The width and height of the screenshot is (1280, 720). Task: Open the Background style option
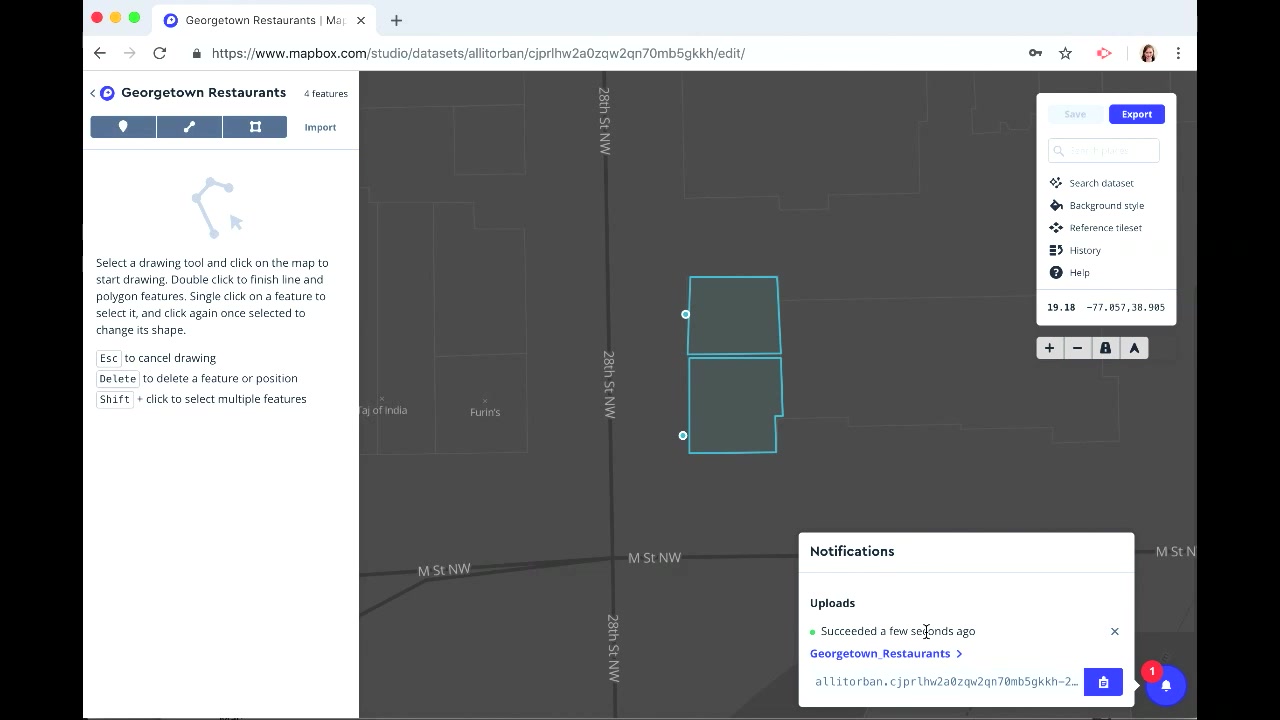1105,205
